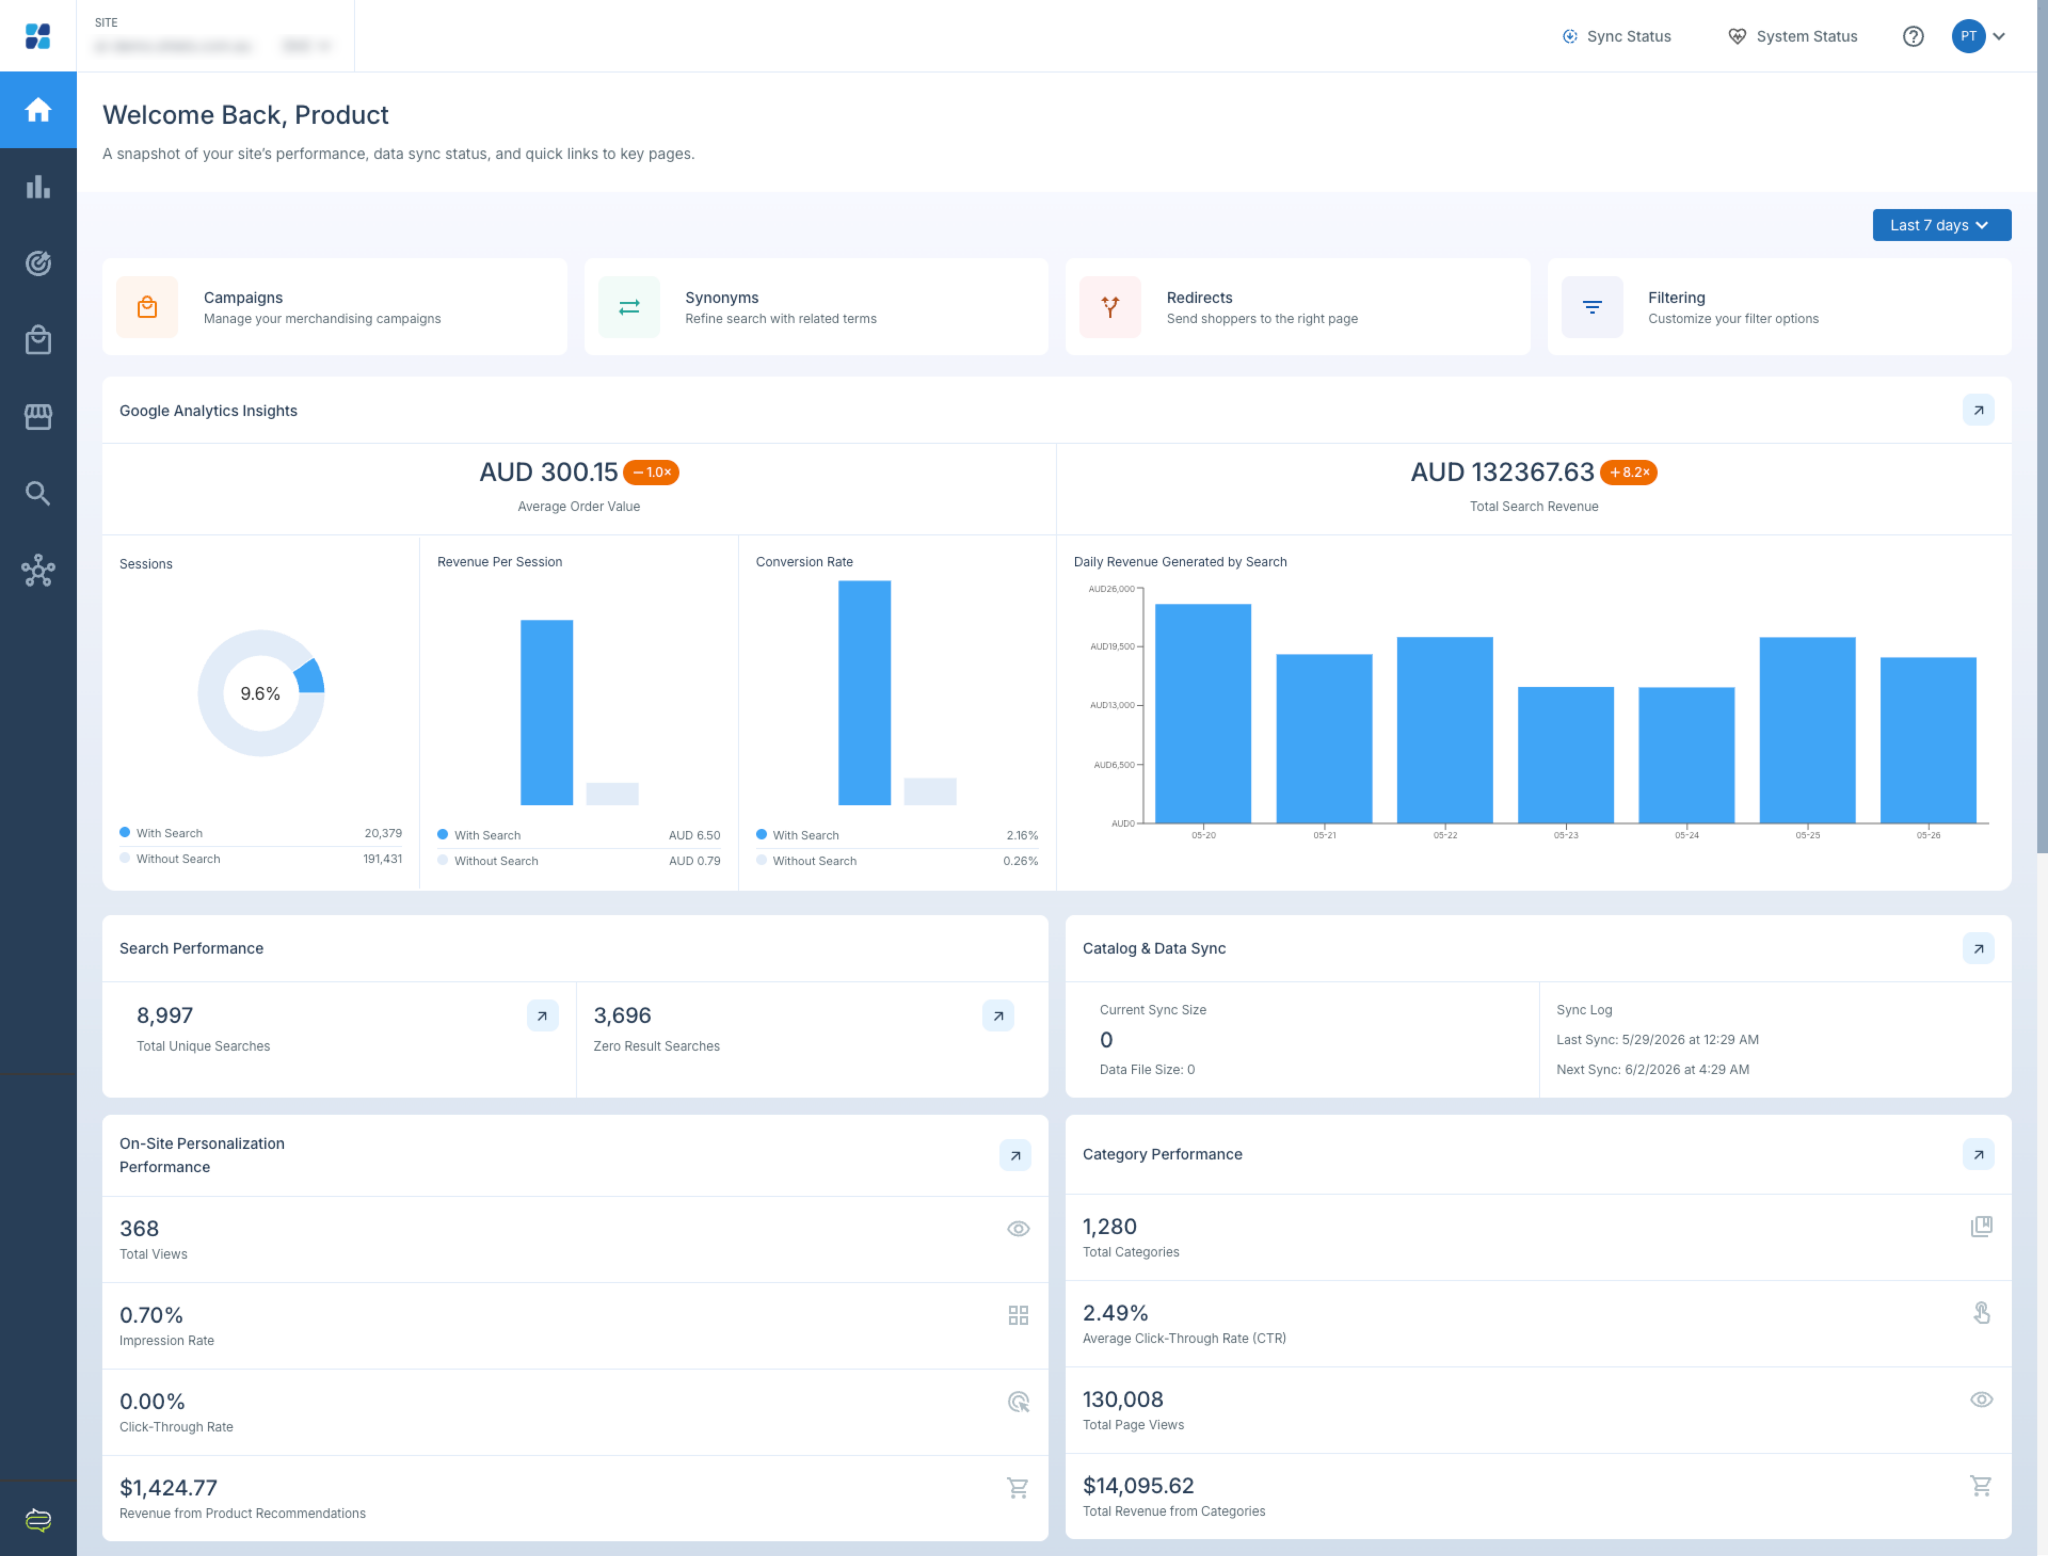
Task: Open System Status in the top bar
Action: 1793,36
